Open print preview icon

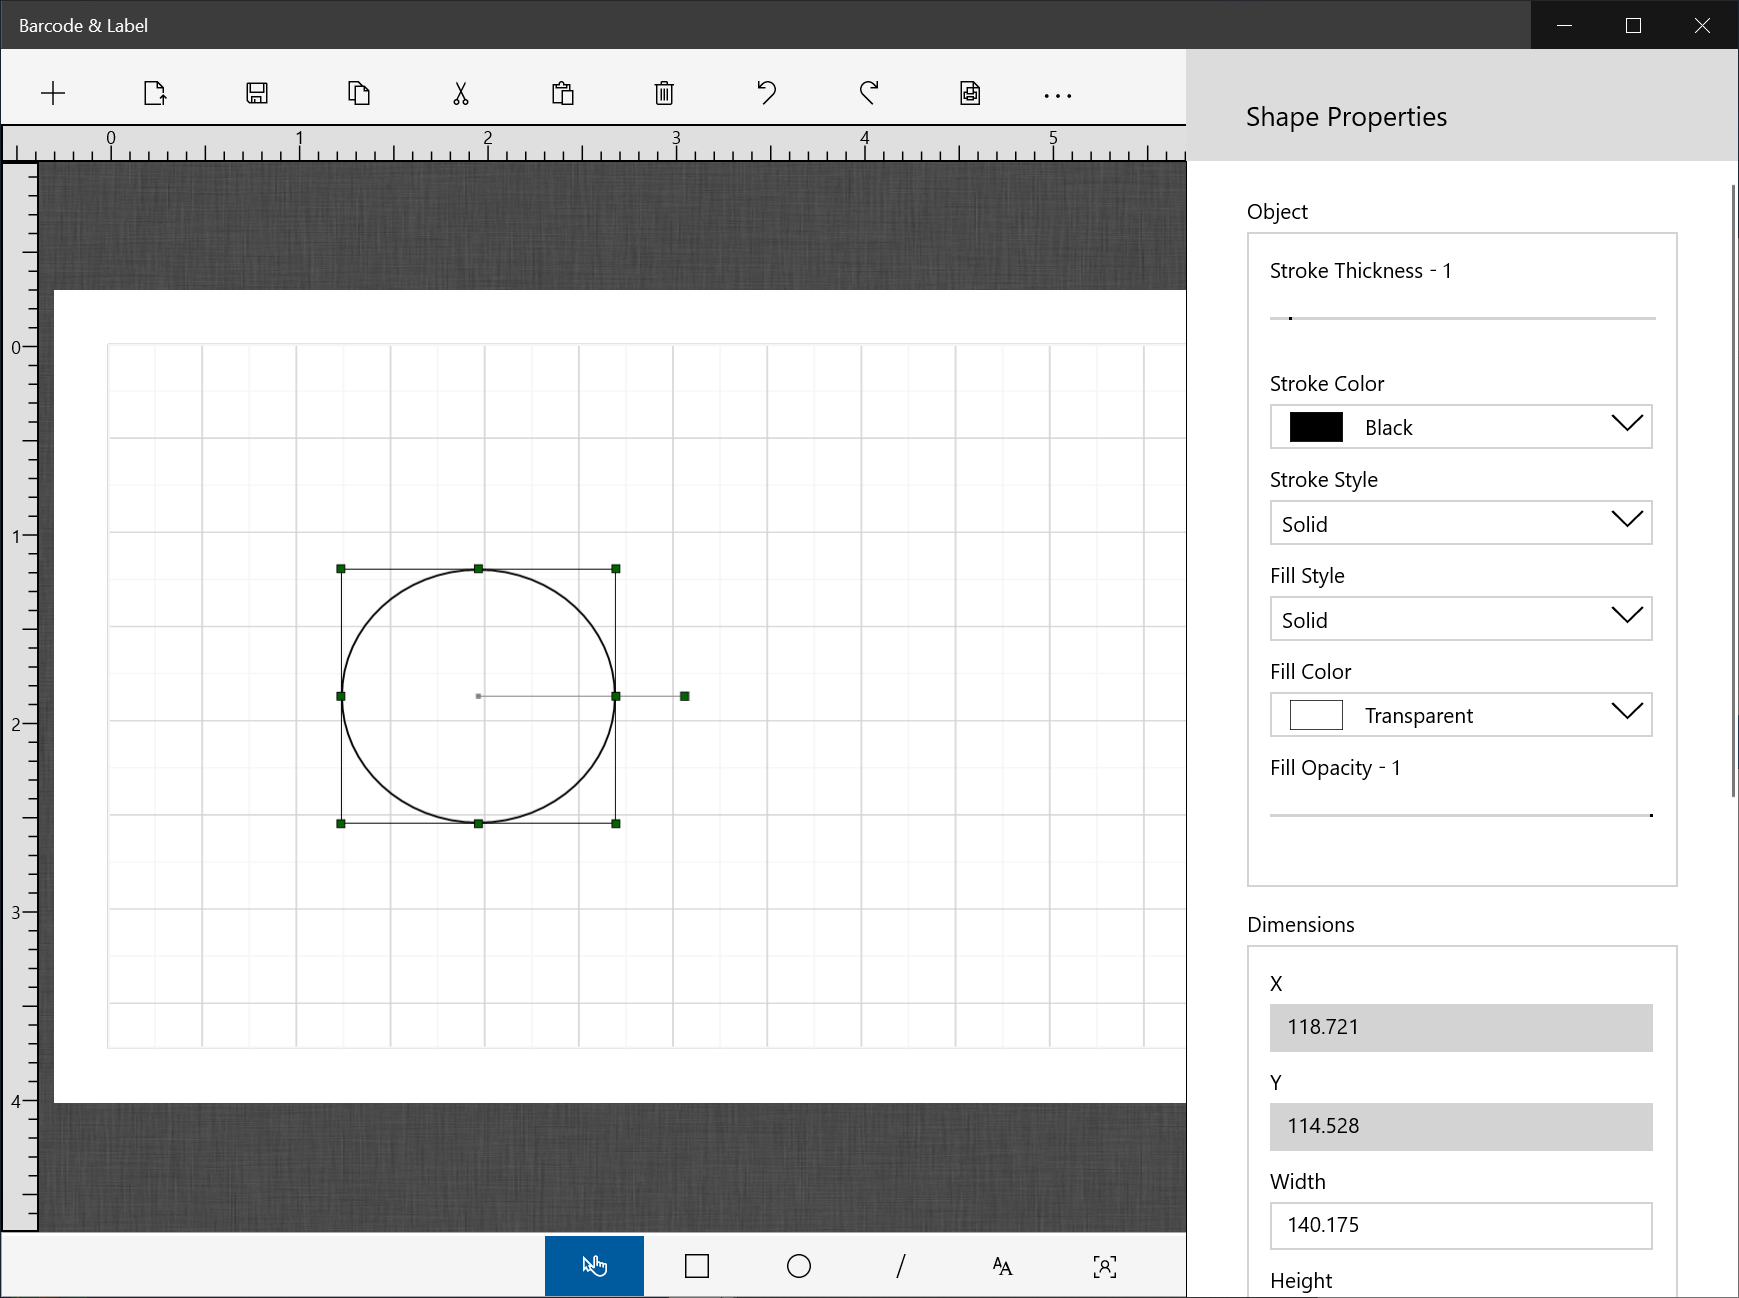(x=970, y=94)
